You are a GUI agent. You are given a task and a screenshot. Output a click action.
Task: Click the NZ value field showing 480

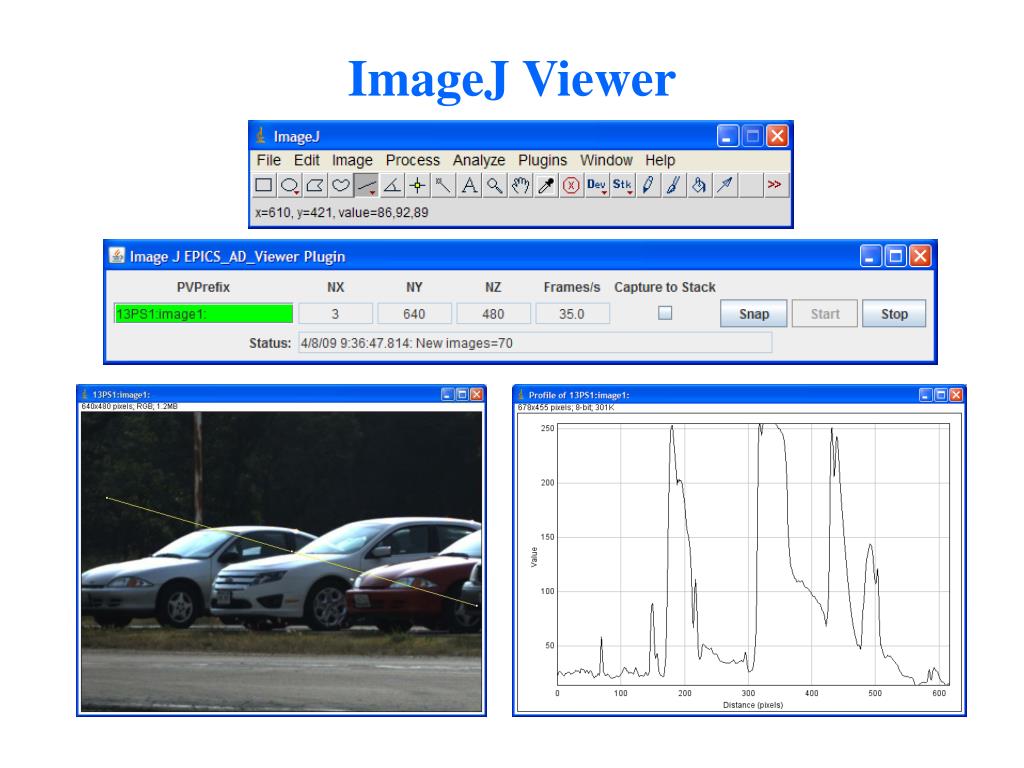click(493, 313)
